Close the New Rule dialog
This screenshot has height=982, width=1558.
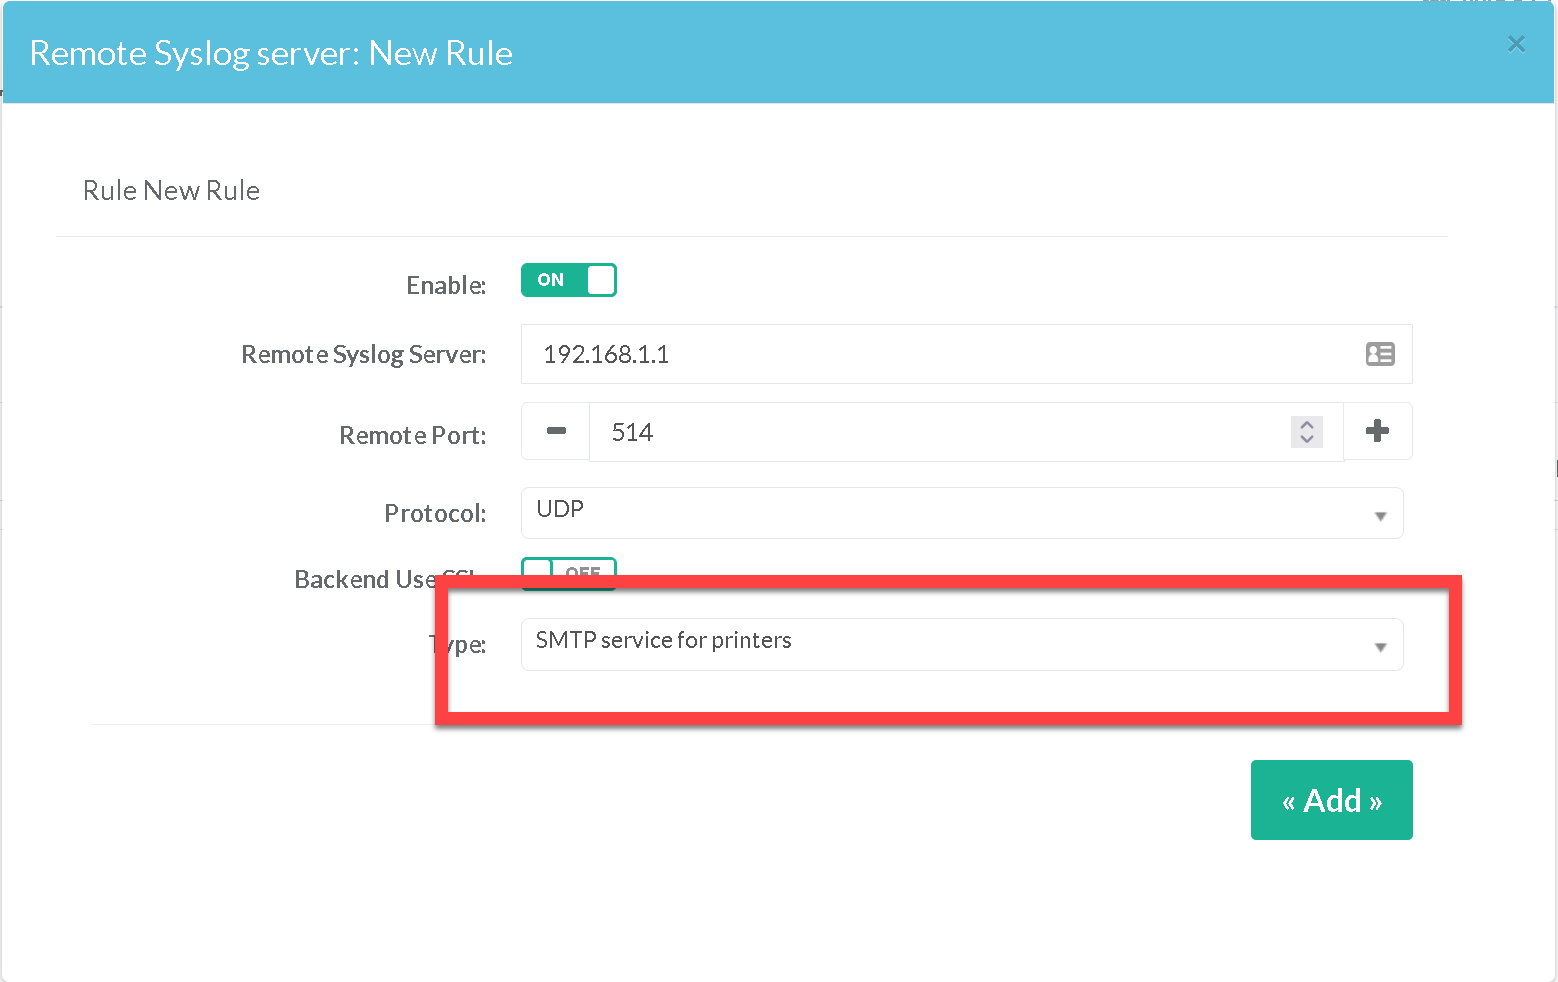coord(1516,44)
